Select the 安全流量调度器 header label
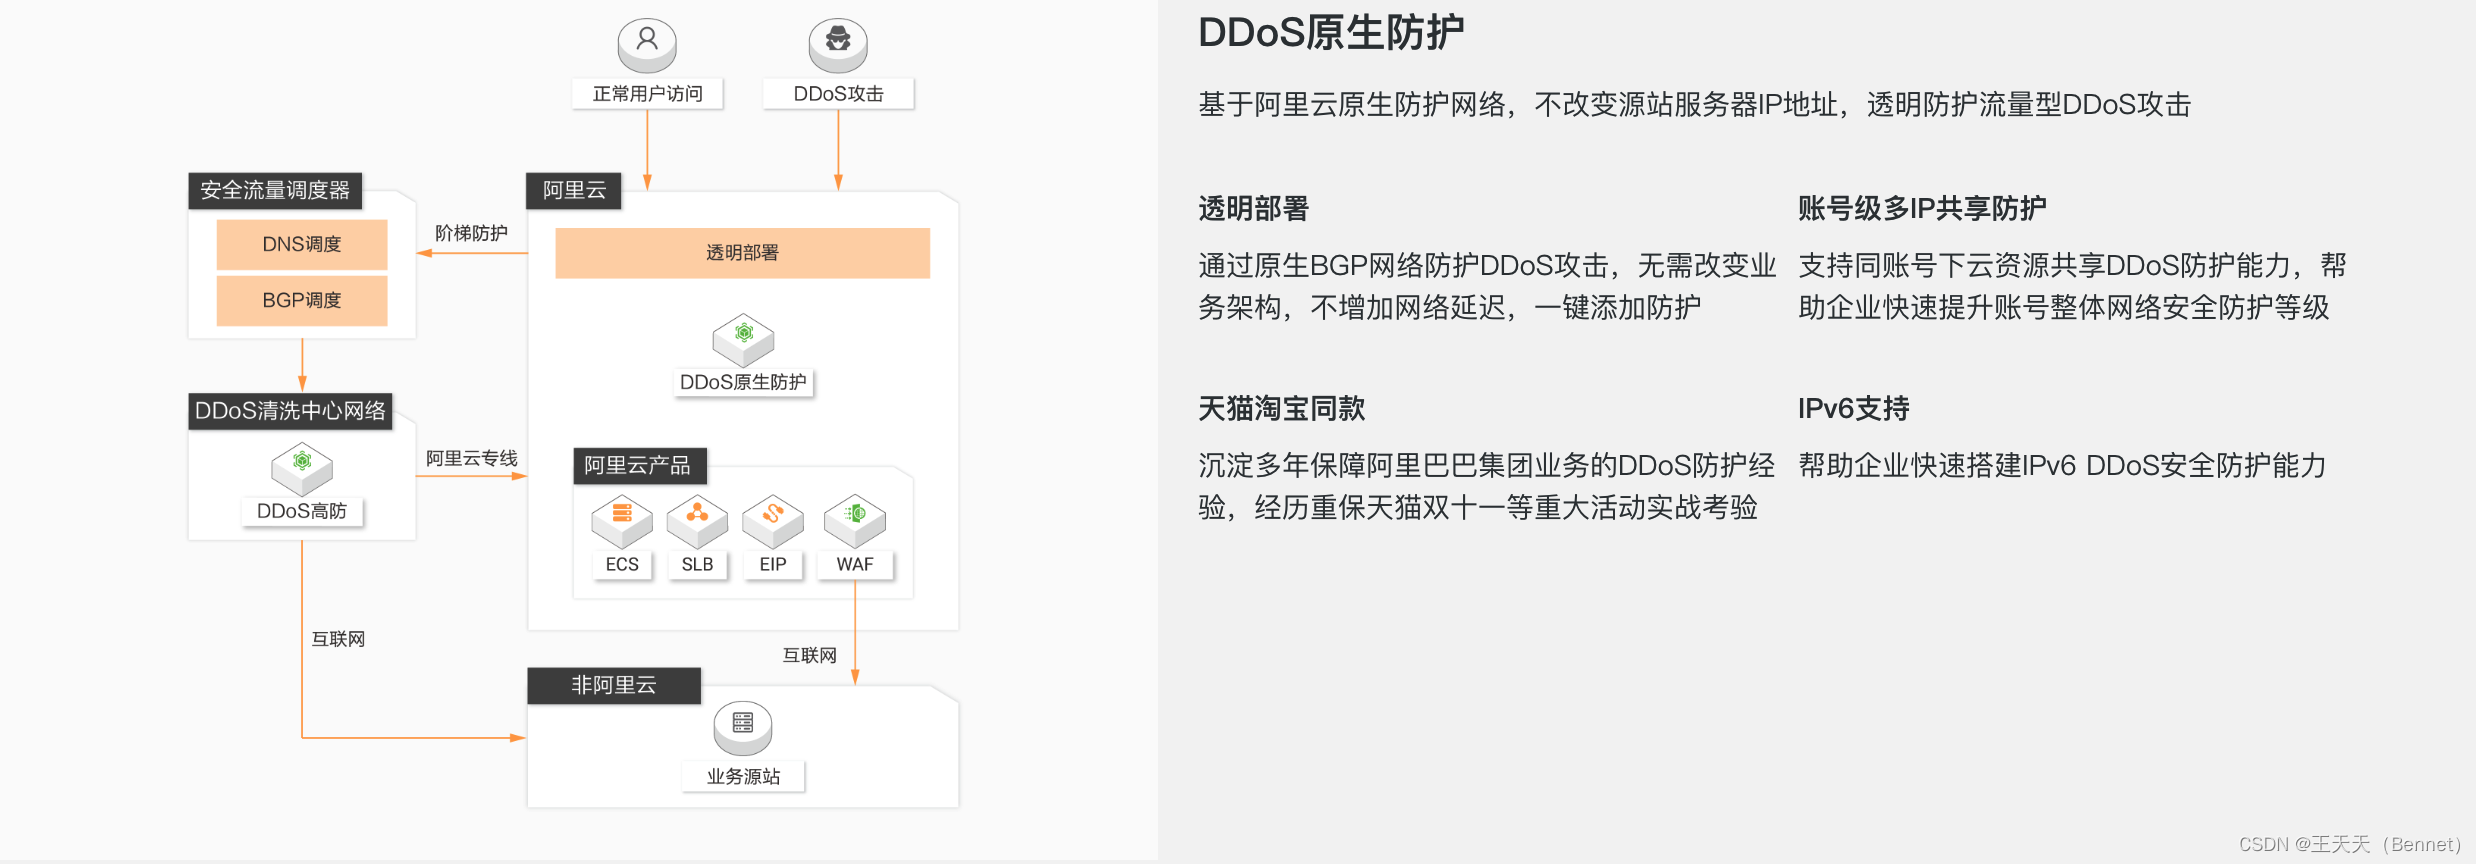The width and height of the screenshot is (2476, 864). click(275, 190)
